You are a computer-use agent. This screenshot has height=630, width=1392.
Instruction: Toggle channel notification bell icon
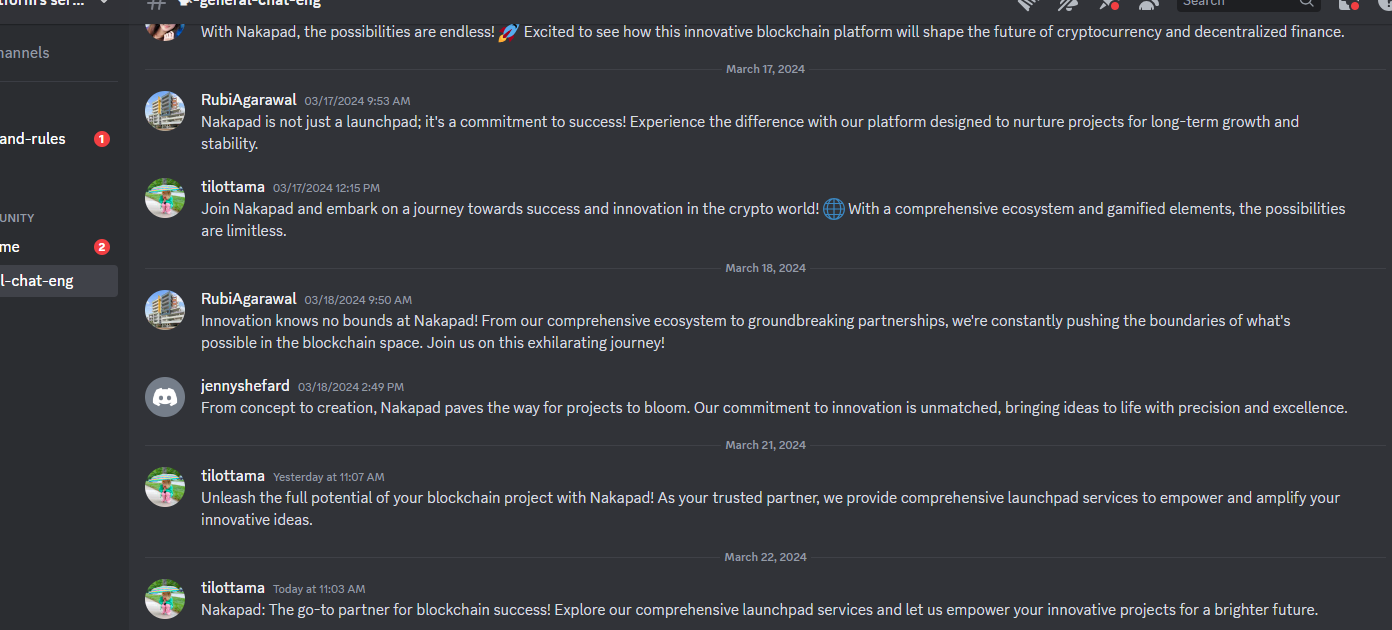click(x=1068, y=3)
